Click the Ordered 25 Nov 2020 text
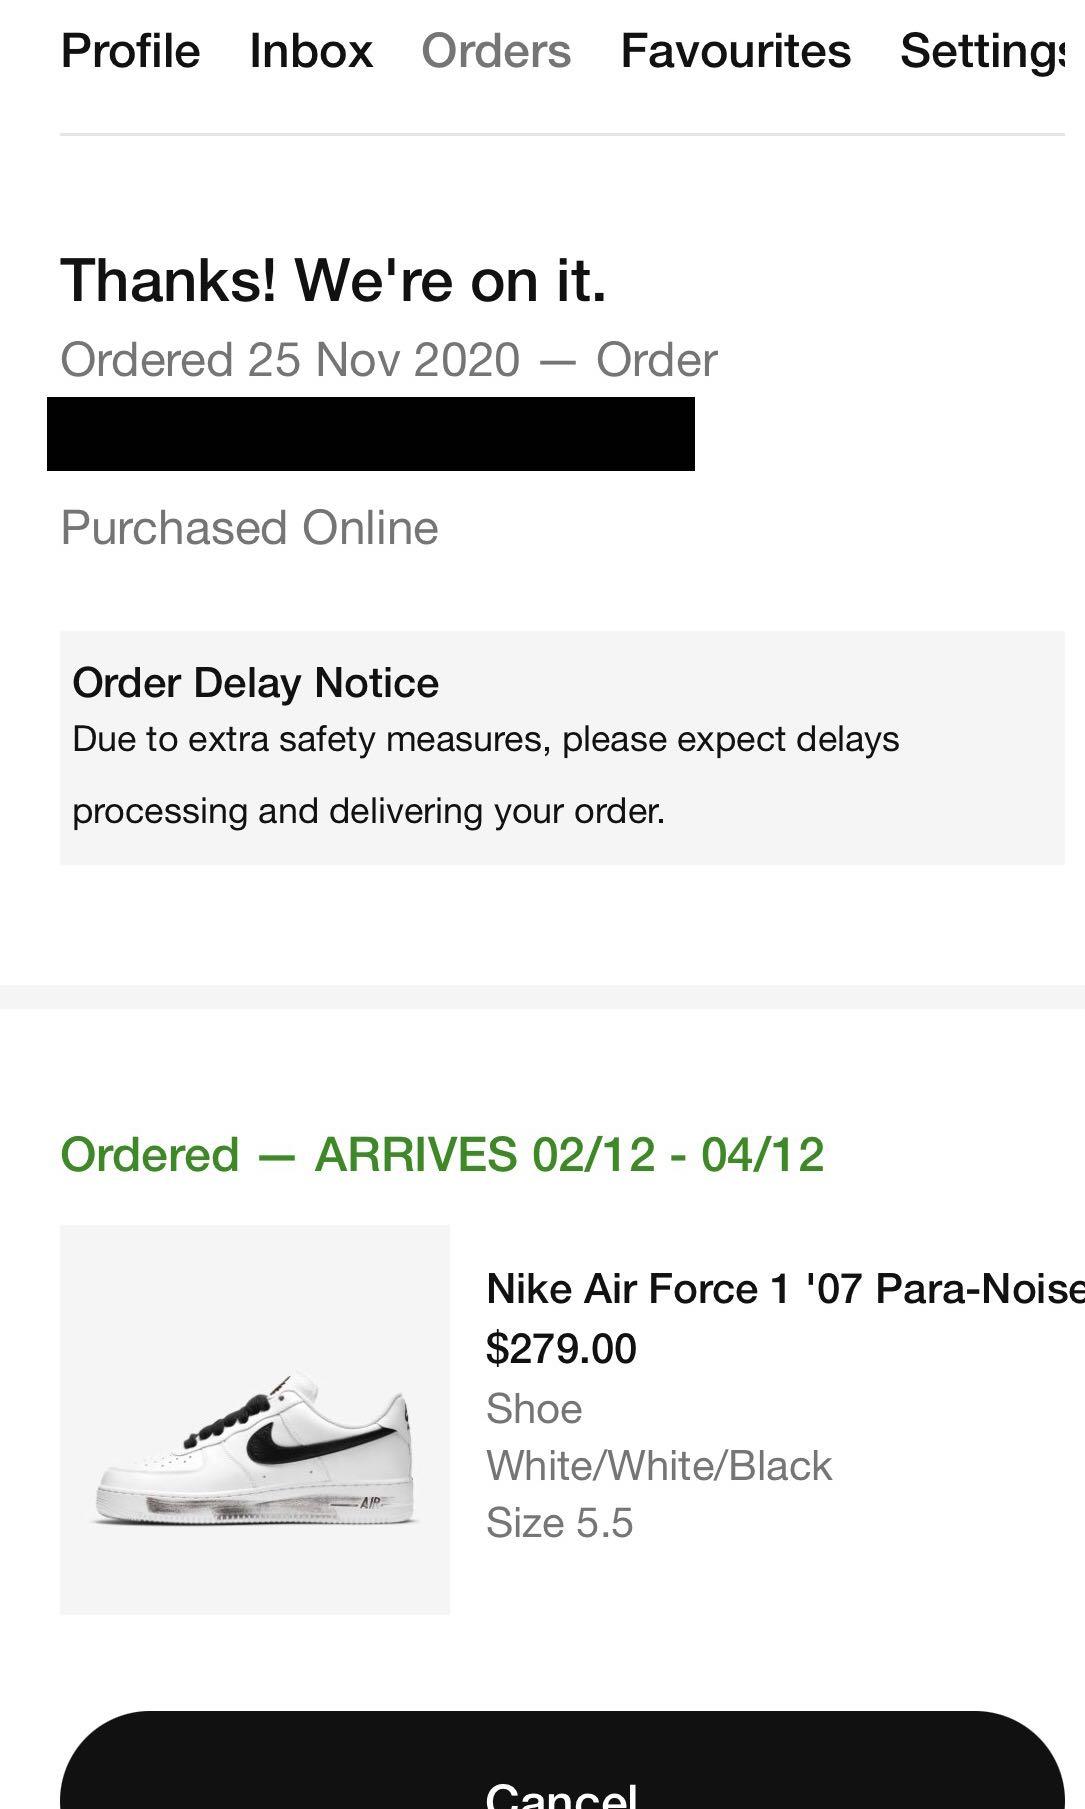Viewport: 1085px width, 1809px height. point(290,360)
